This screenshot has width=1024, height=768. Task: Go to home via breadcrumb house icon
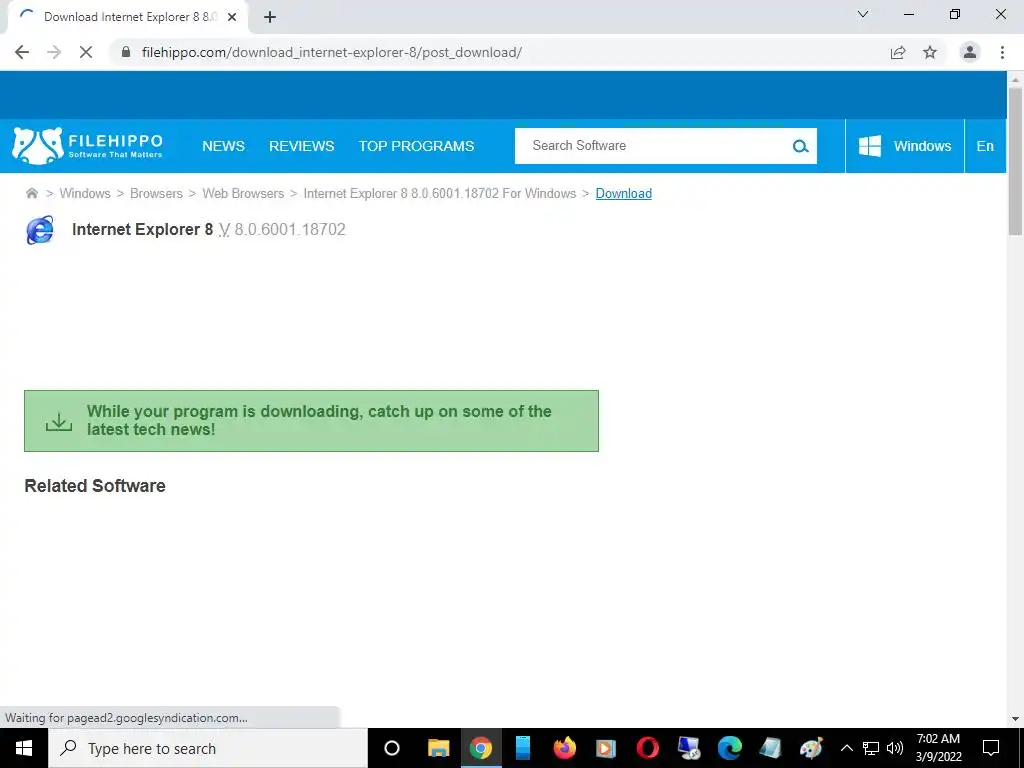tap(31, 193)
